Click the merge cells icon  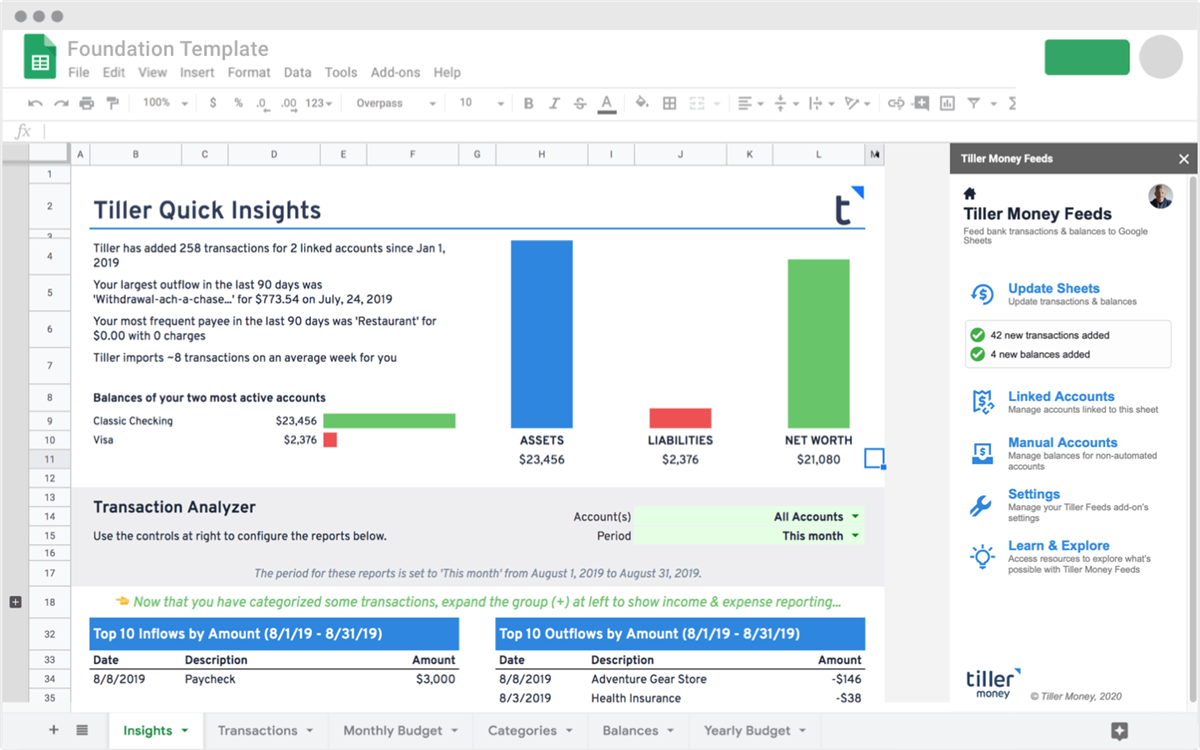tap(696, 103)
